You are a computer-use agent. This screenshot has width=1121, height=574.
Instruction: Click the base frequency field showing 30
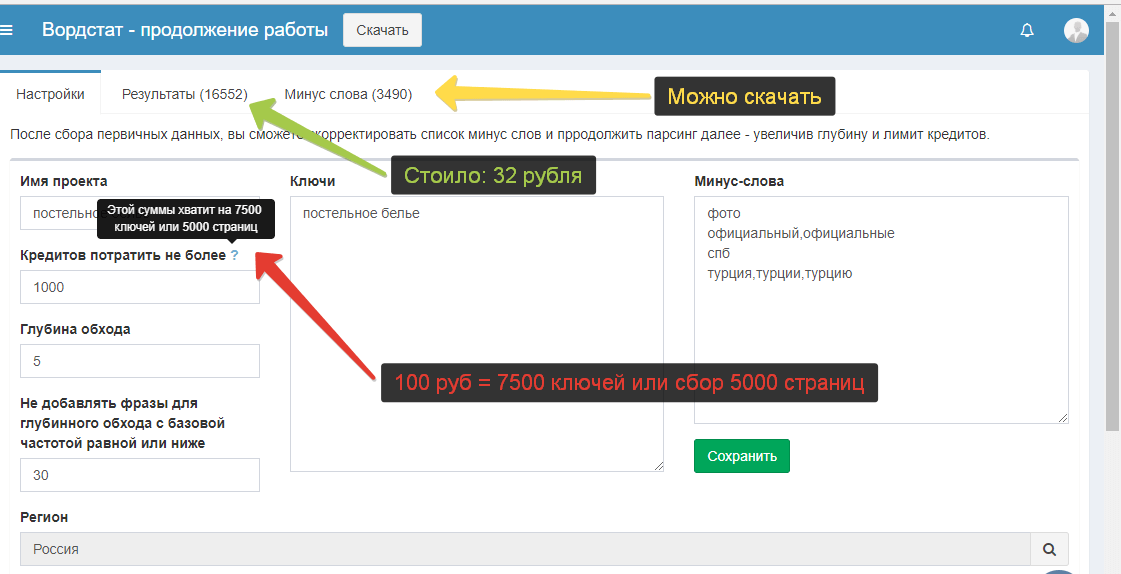[139, 475]
